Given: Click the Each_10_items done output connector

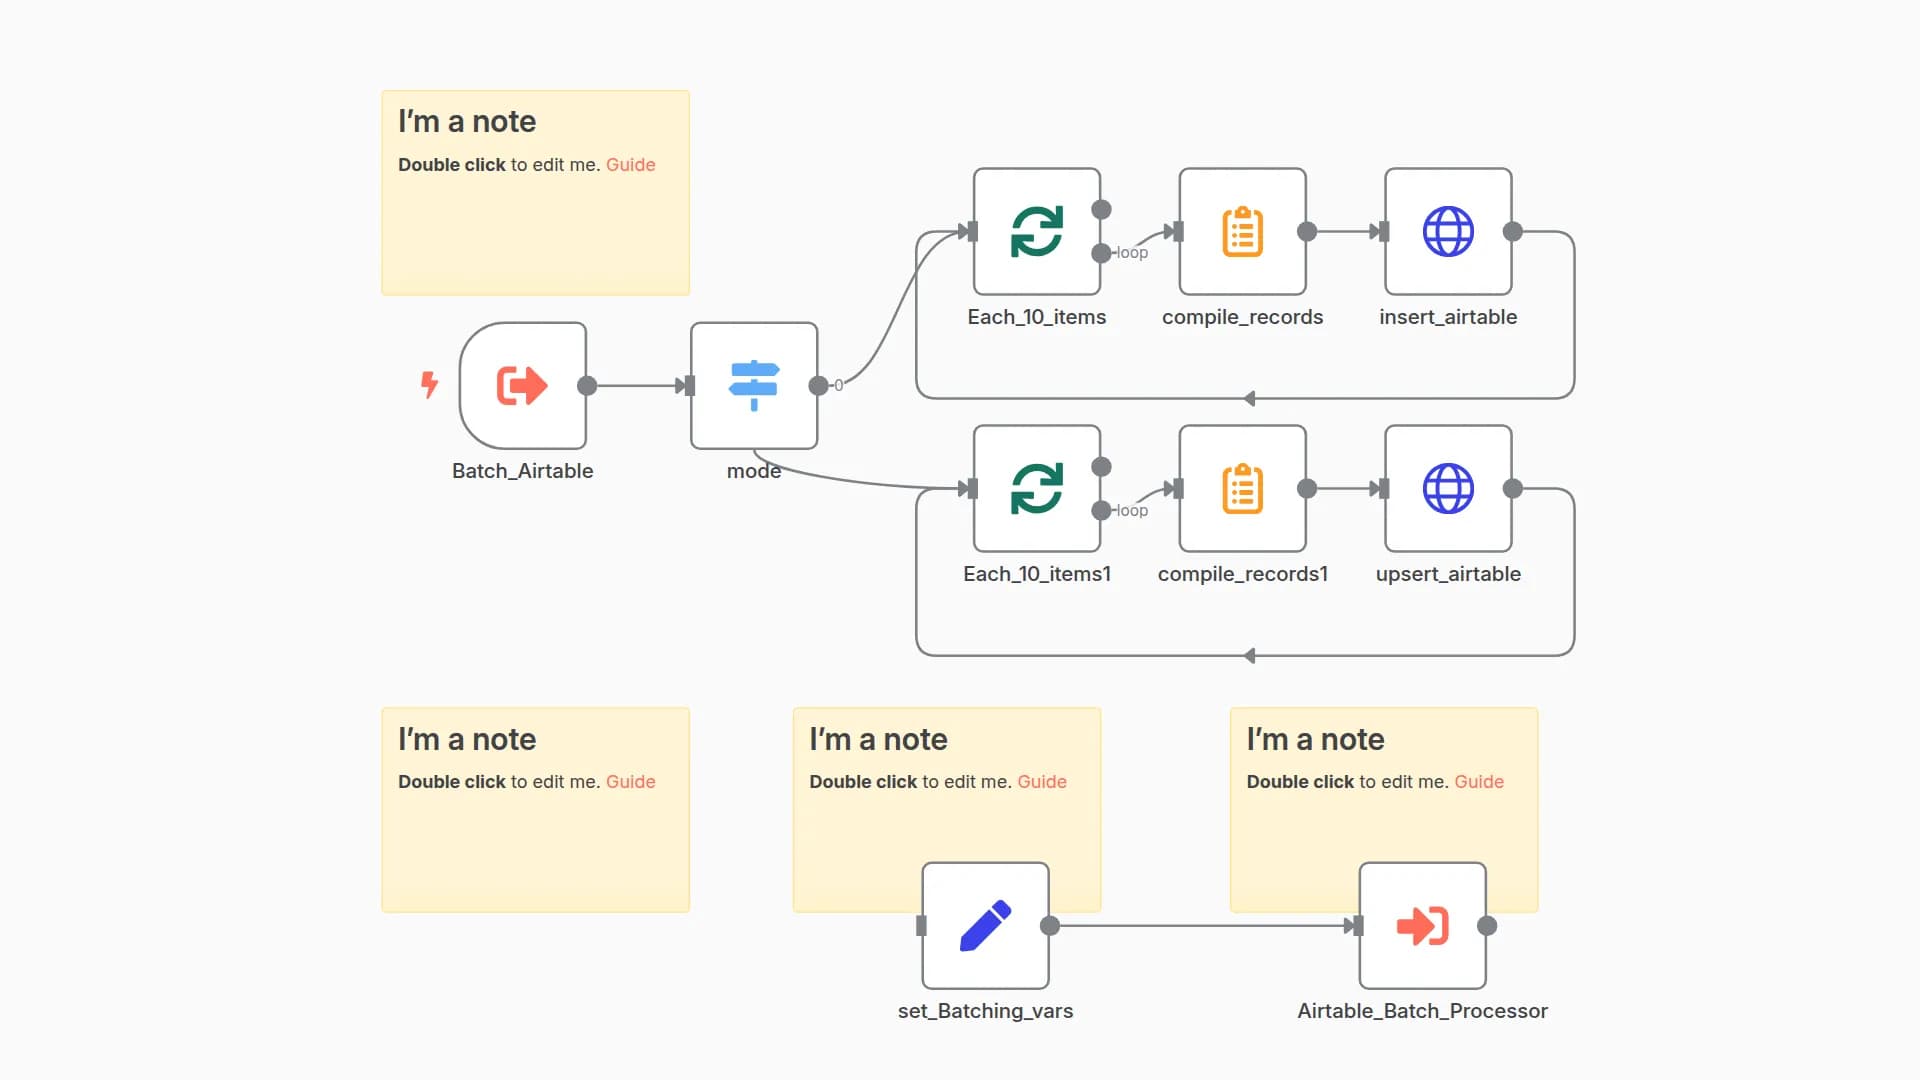Looking at the screenshot, I should (x=1101, y=209).
